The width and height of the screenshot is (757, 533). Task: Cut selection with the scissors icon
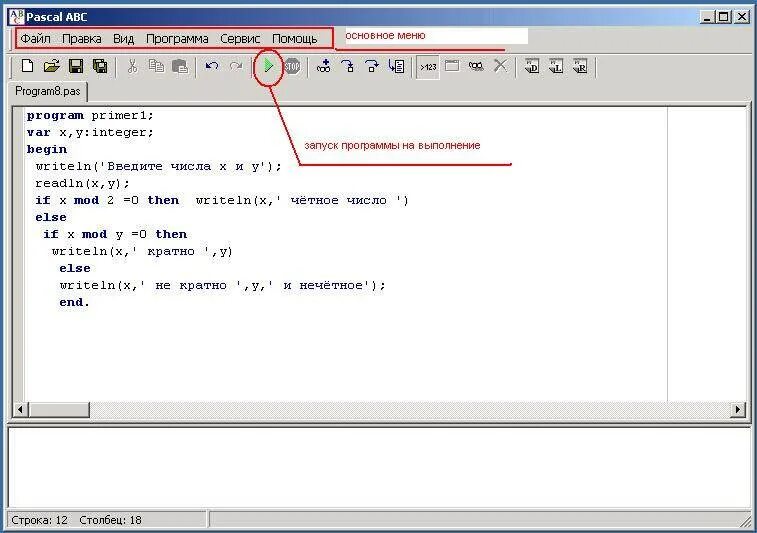point(132,66)
